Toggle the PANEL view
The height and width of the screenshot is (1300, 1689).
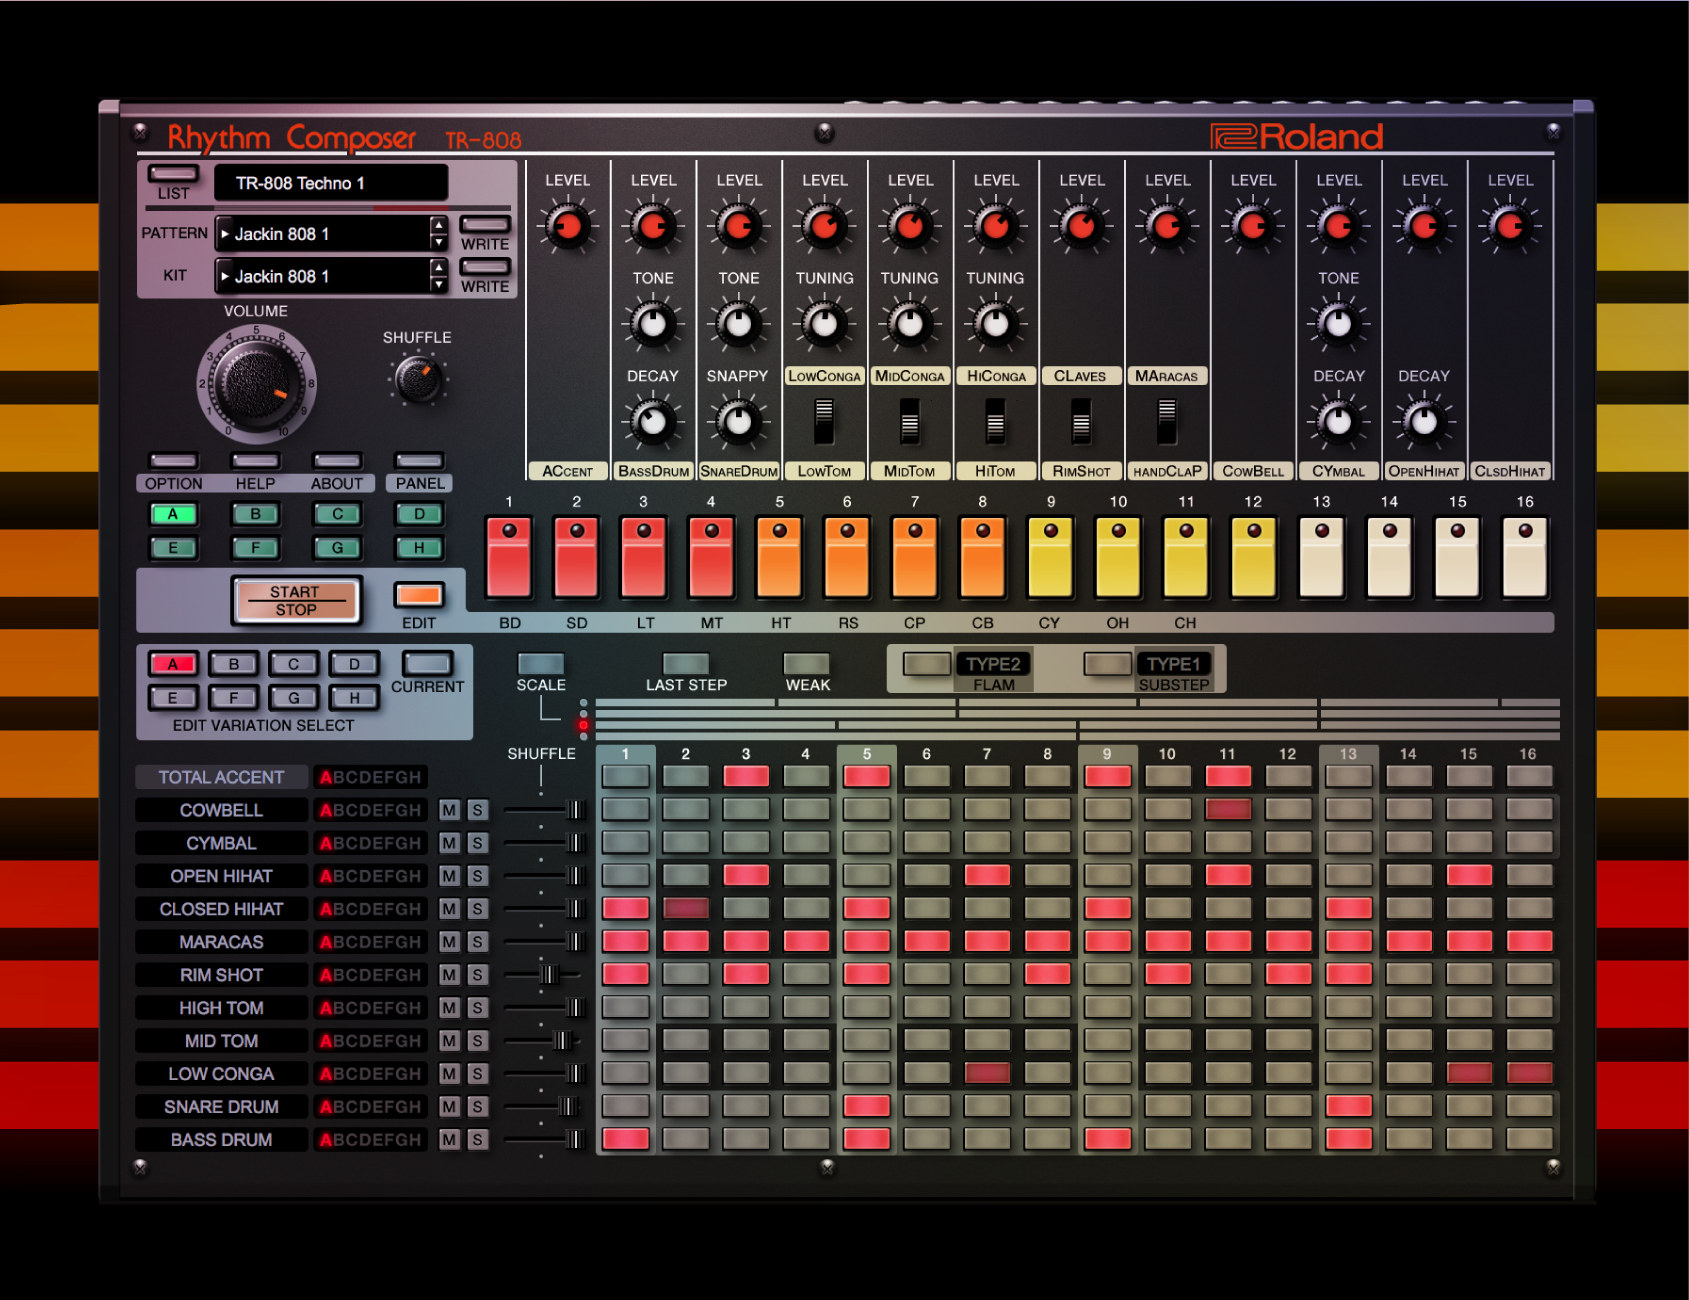pyautogui.click(x=419, y=461)
